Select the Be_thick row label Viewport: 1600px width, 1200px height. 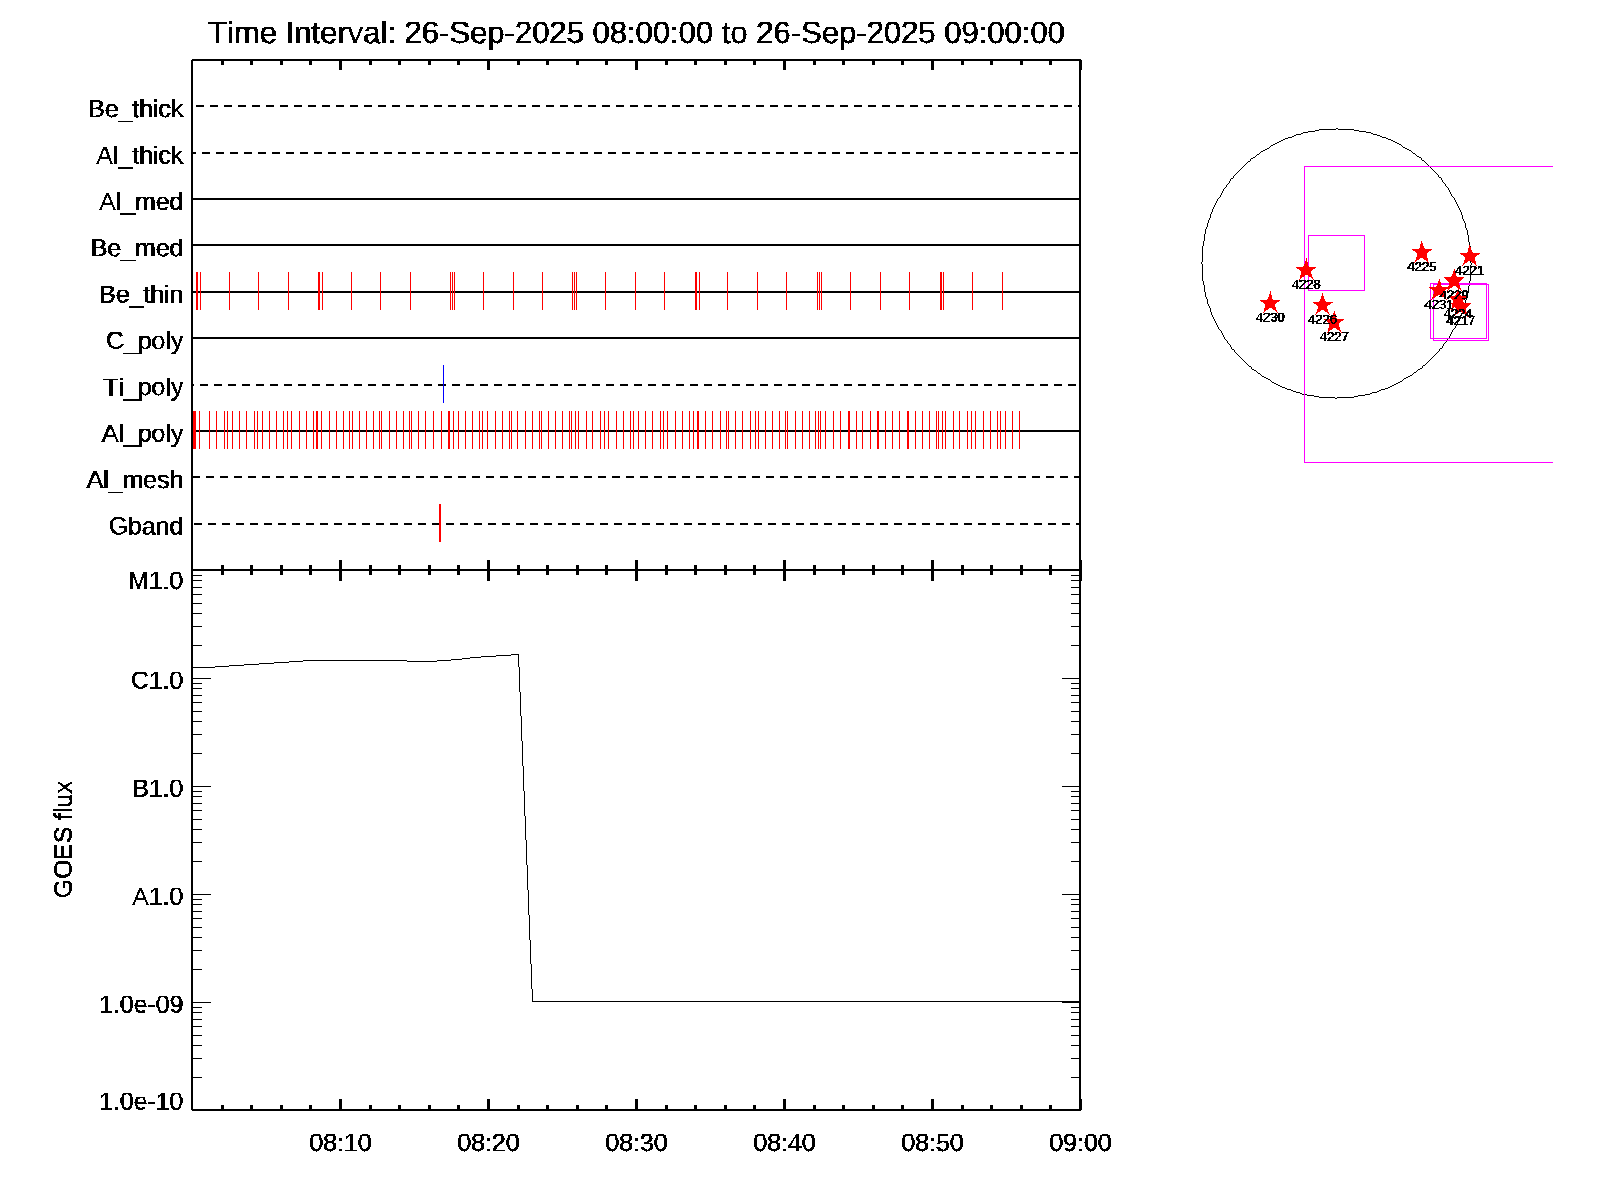click(136, 109)
